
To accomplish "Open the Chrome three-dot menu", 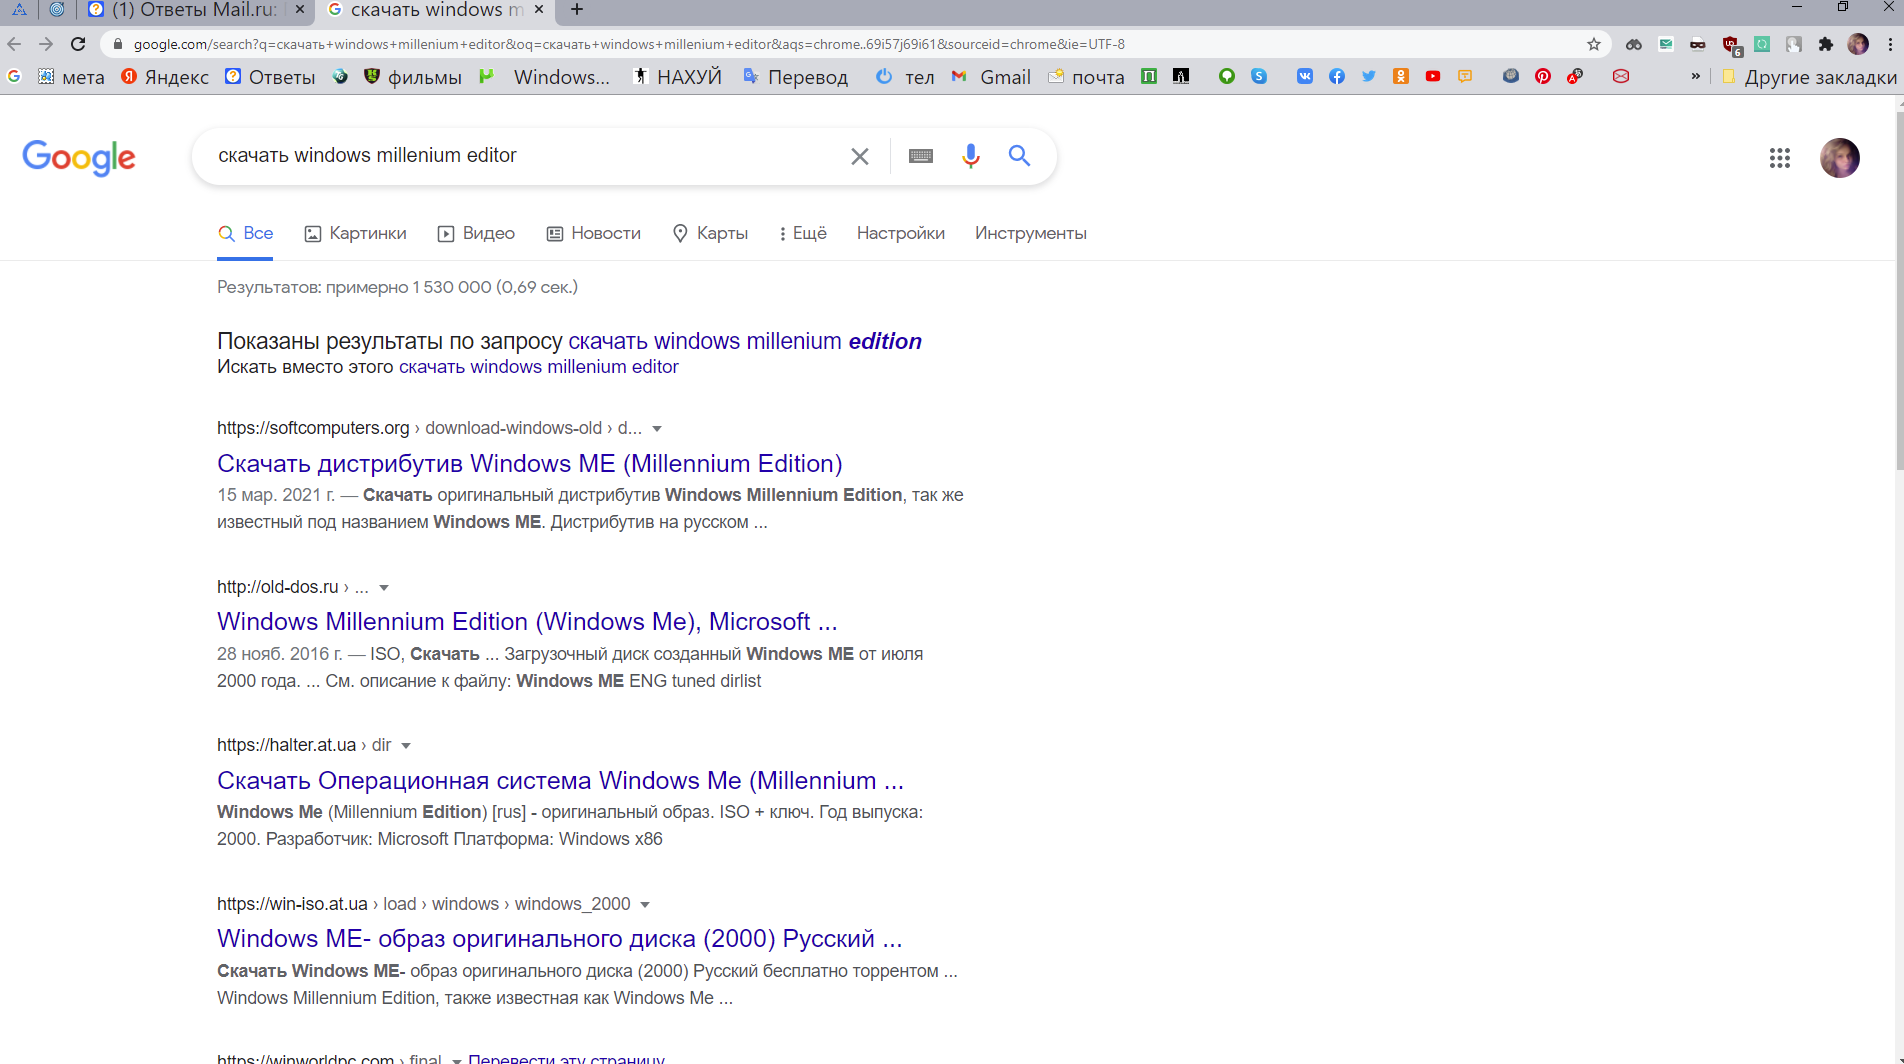I will point(1890,44).
